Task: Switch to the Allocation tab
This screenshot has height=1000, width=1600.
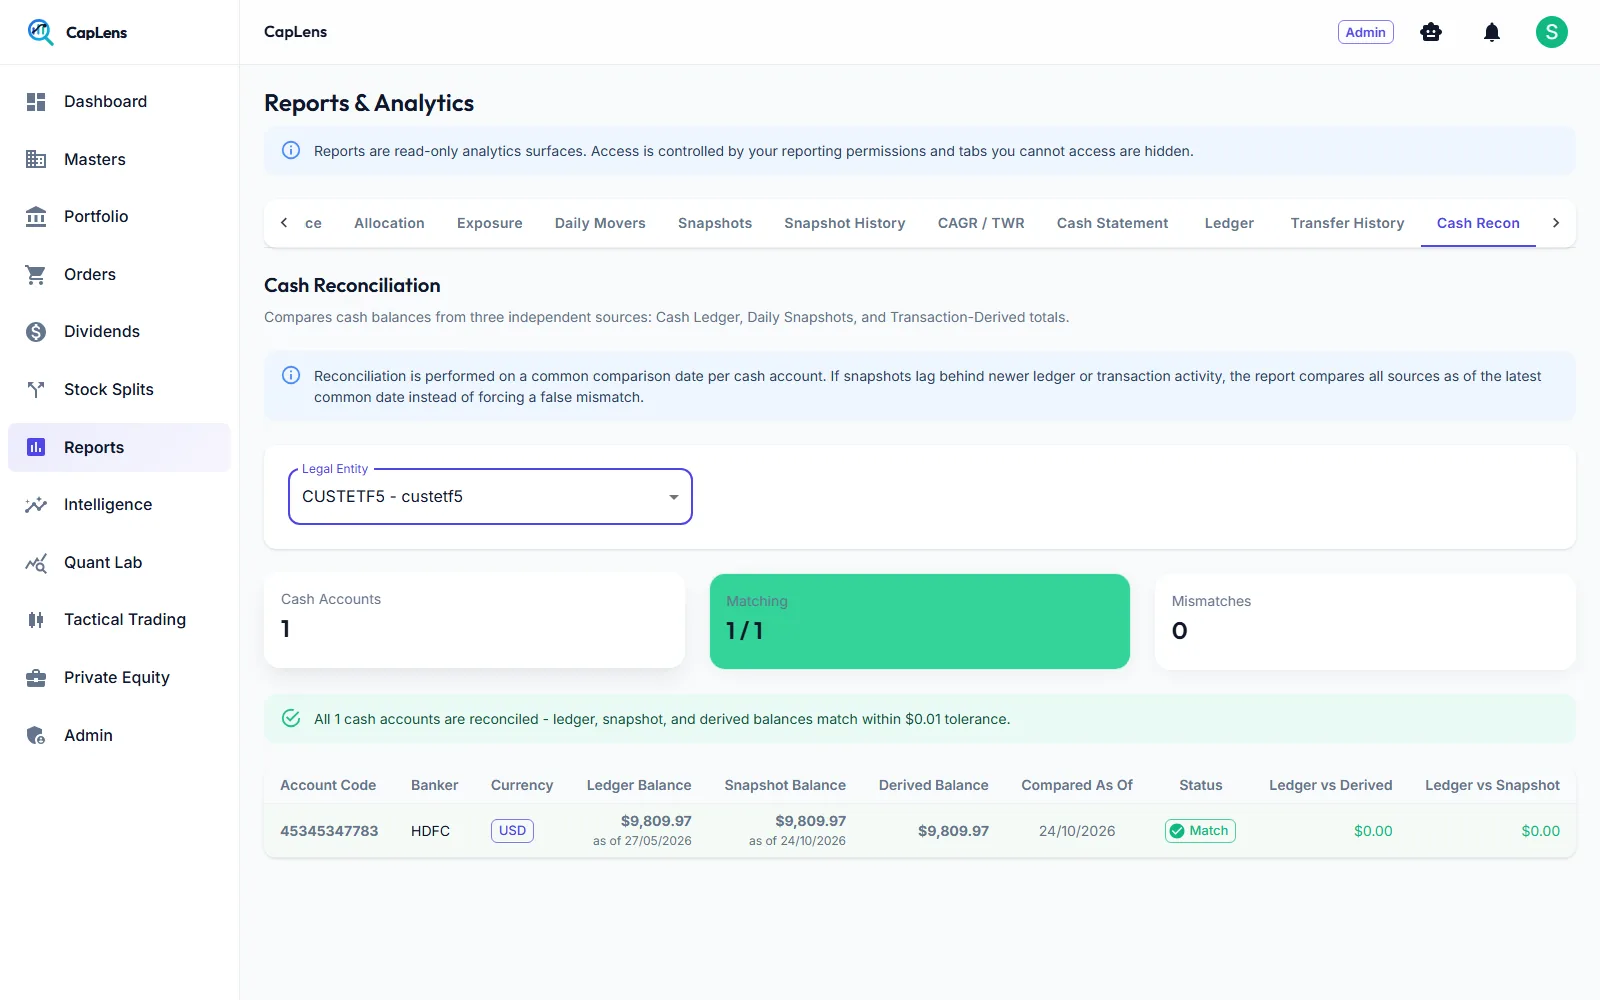Action: [389, 223]
